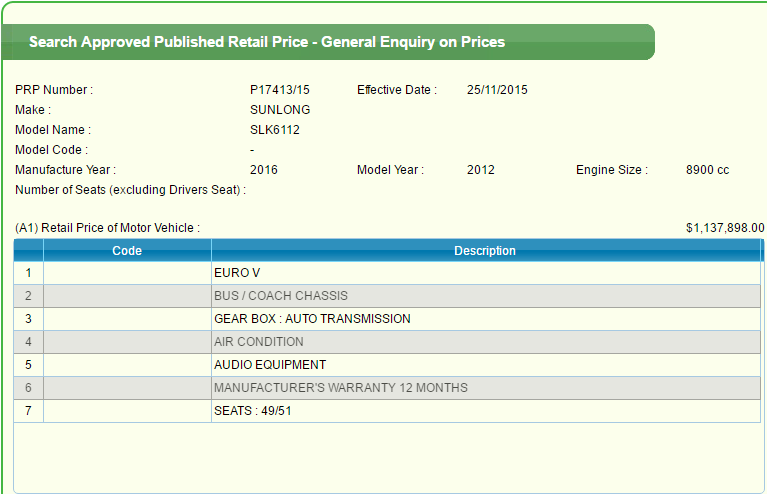Click row number 1 cell

(29, 273)
